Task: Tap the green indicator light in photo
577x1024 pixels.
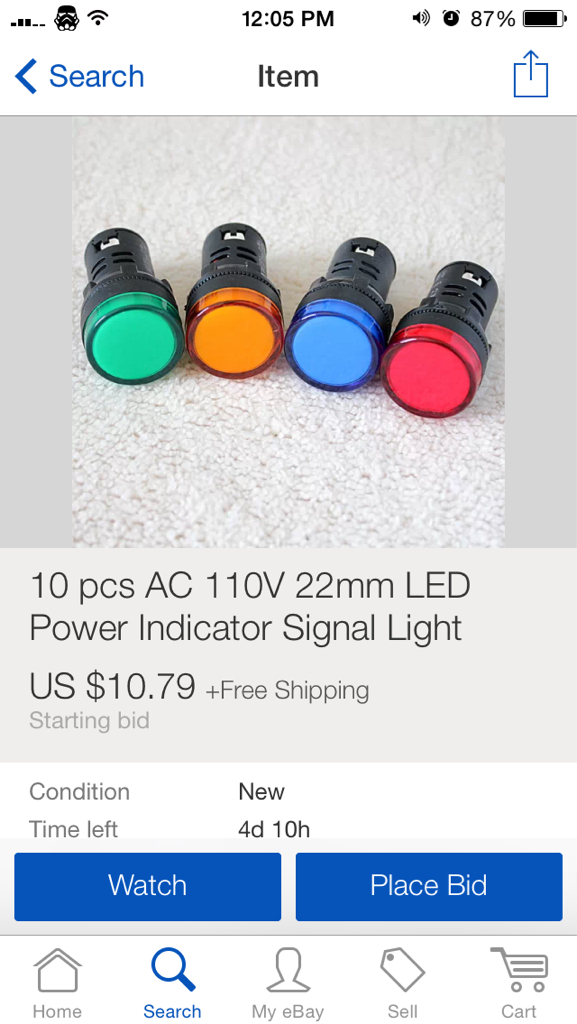Action: (133, 307)
